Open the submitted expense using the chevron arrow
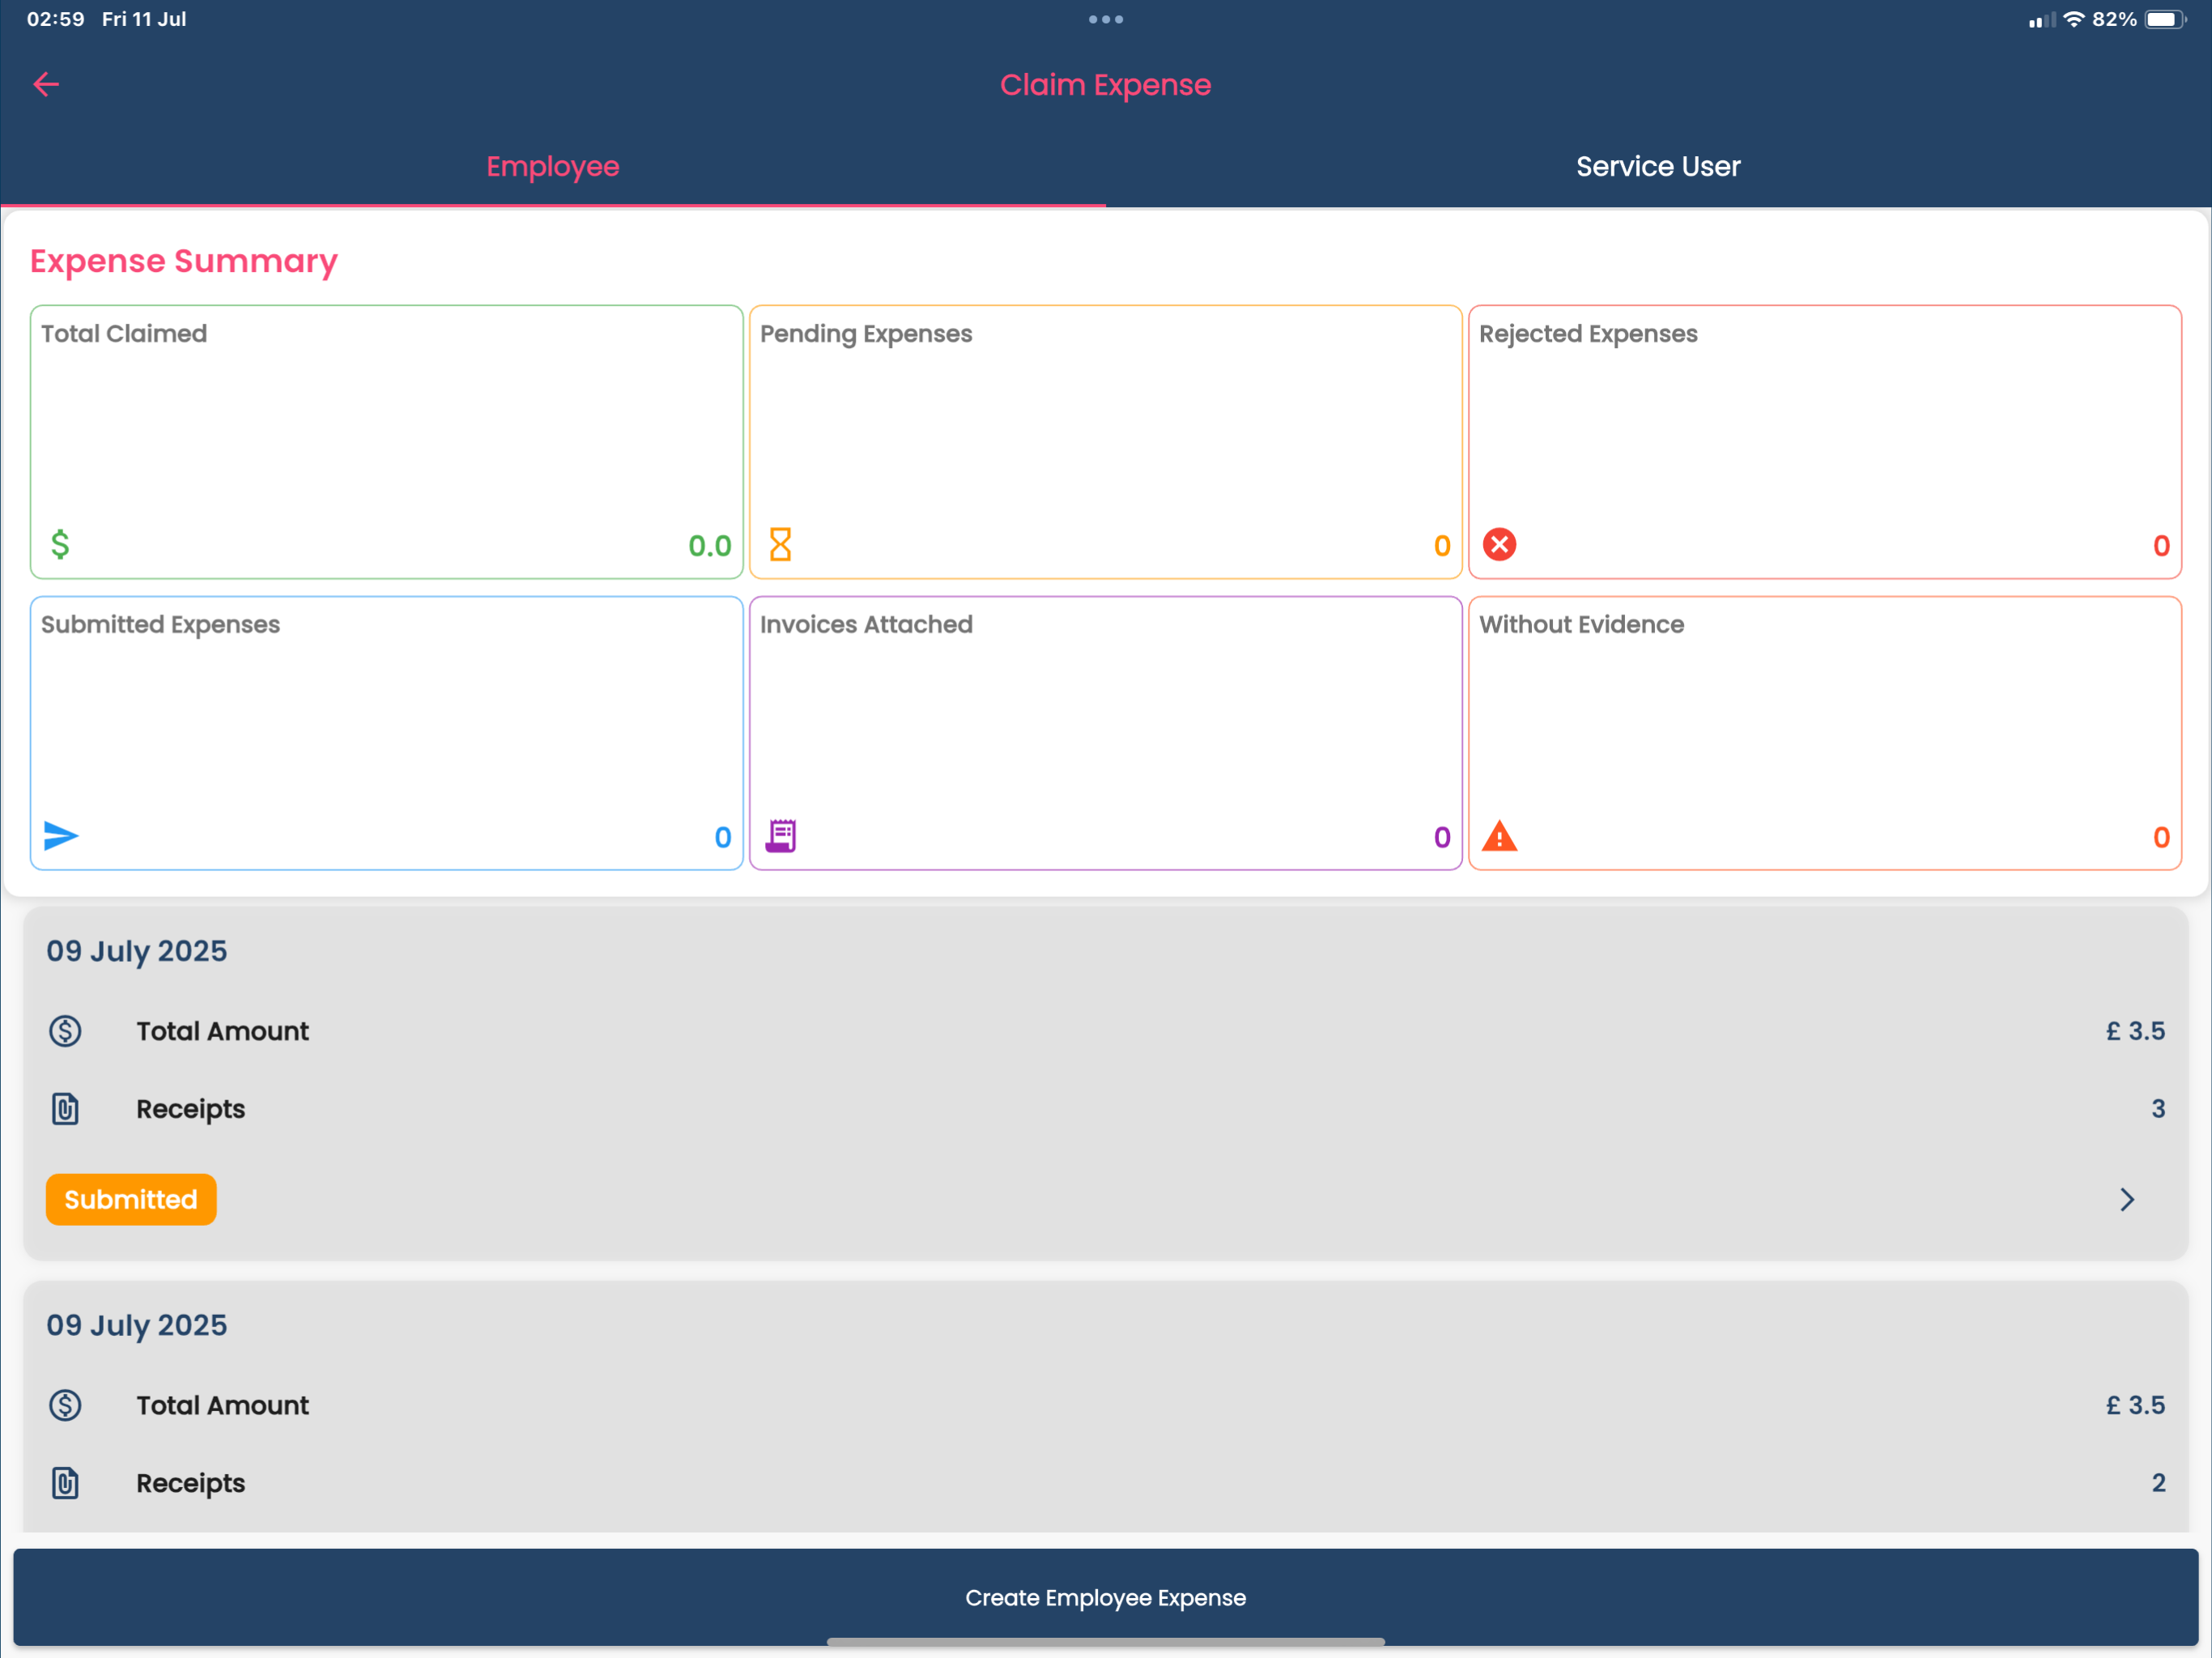This screenshot has height=1658, width=2212. 2127,1199
